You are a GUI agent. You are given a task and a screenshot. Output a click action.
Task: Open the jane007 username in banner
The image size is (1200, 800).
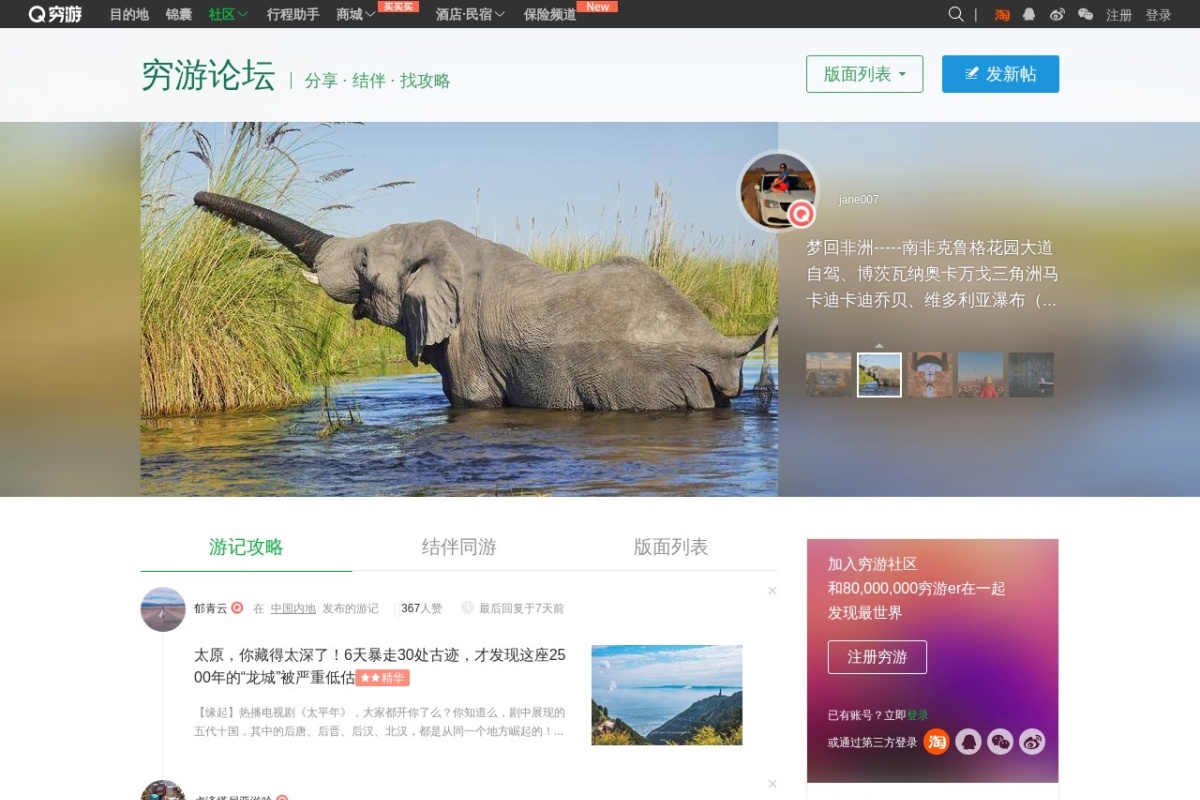click(x=859, y=199)
